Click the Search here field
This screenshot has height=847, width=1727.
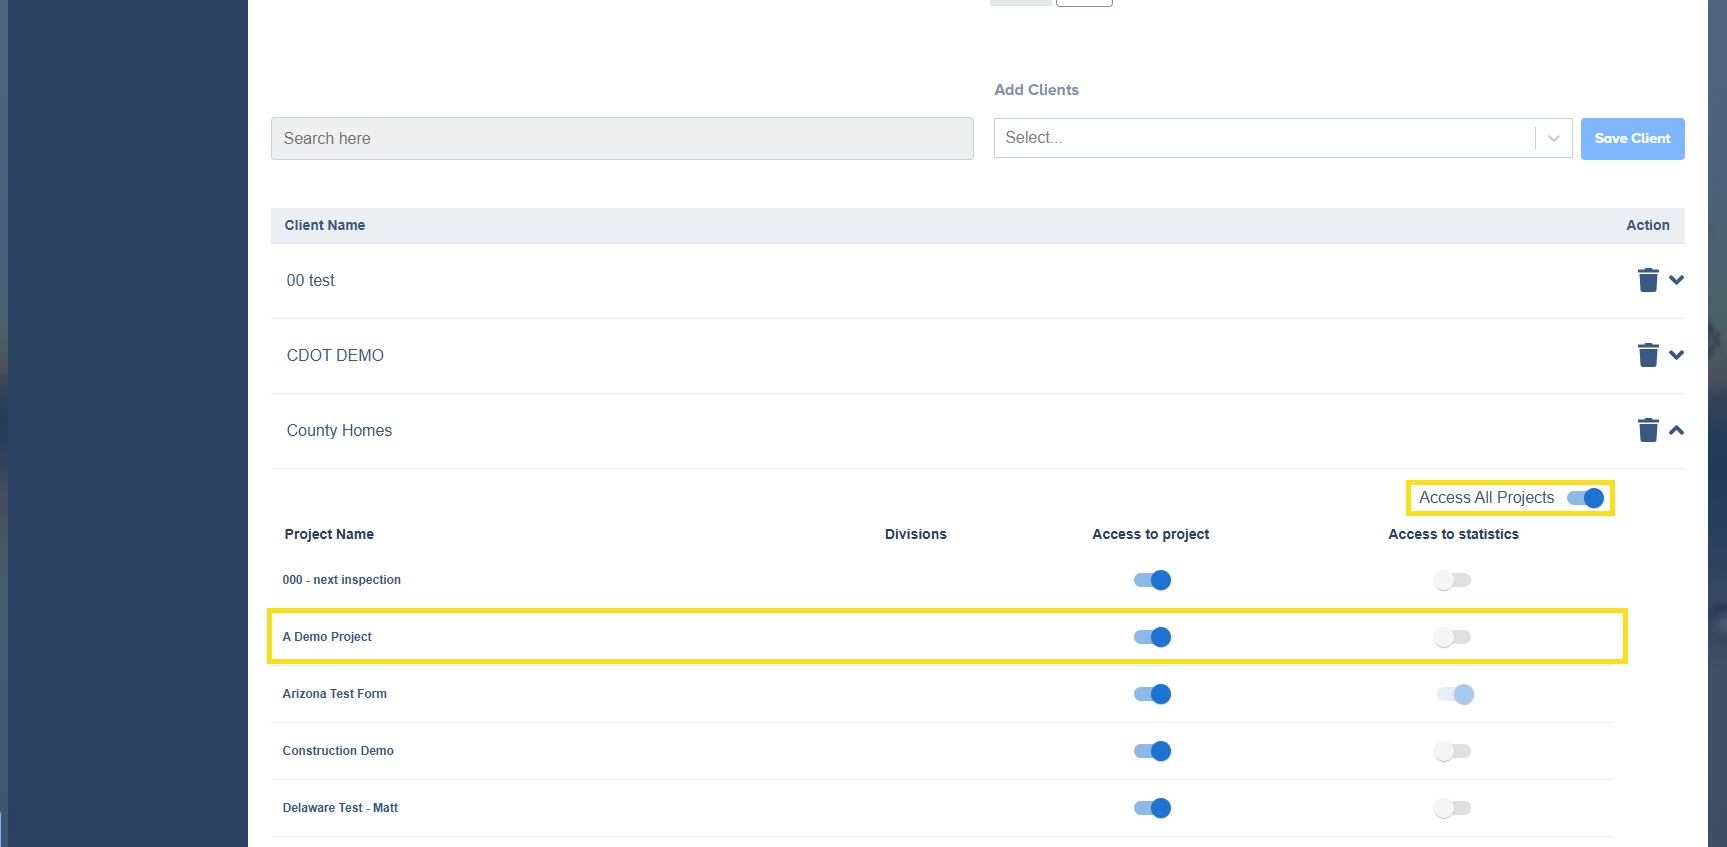(622, 138)
